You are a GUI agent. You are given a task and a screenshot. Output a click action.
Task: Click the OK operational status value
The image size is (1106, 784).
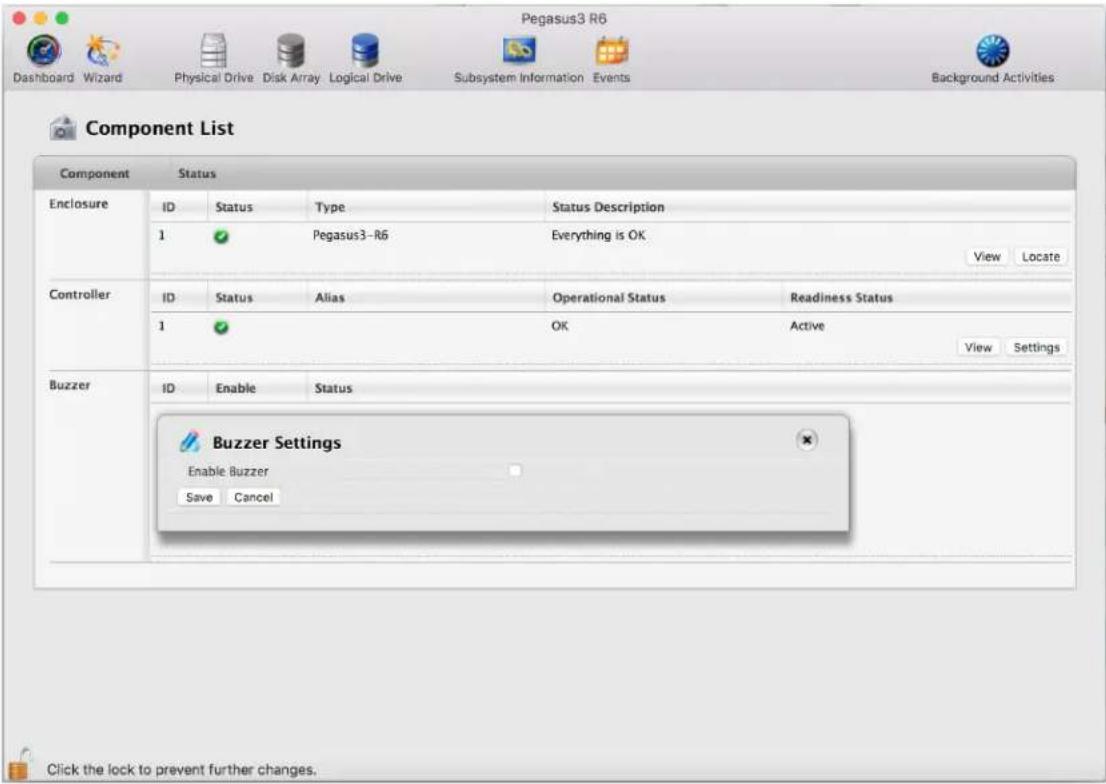(560, 326)
